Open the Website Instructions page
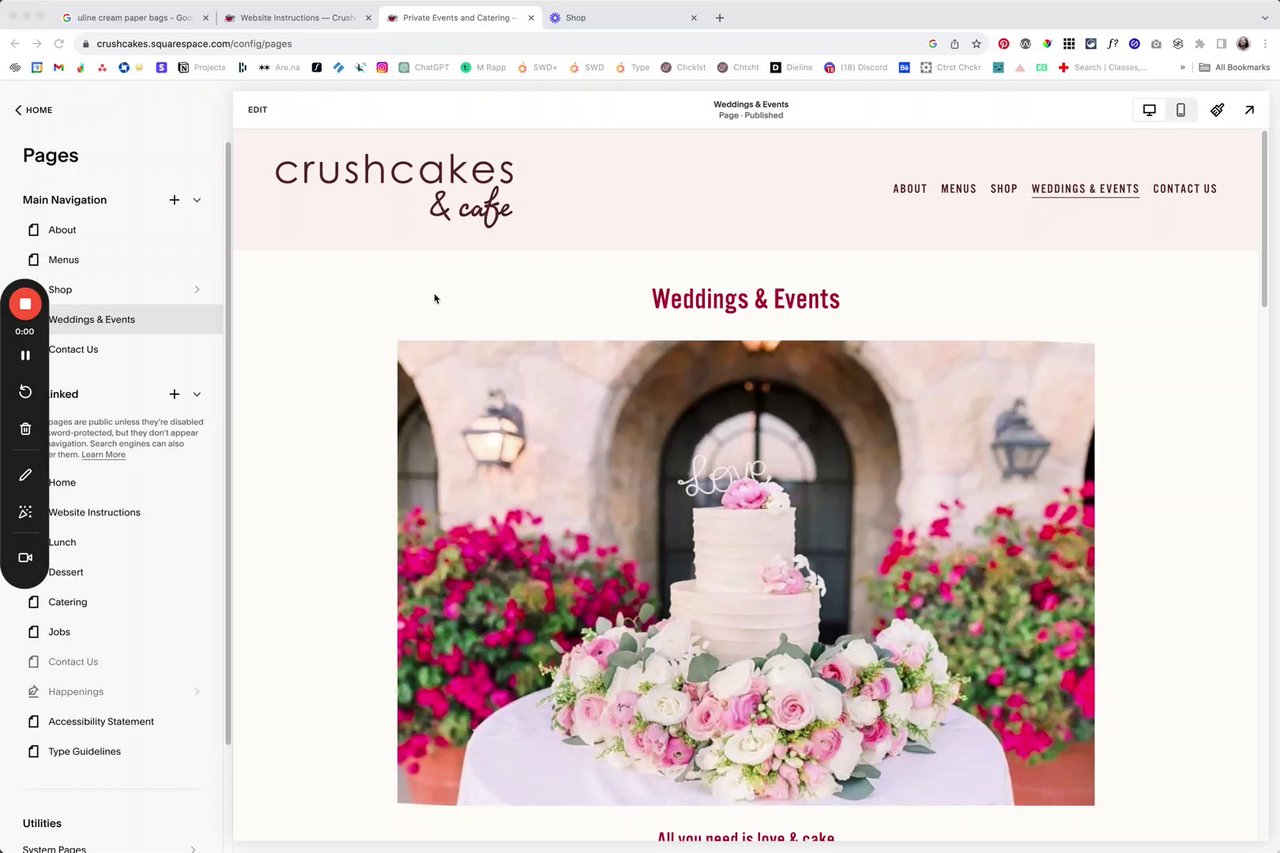 [x=94, y=512]
